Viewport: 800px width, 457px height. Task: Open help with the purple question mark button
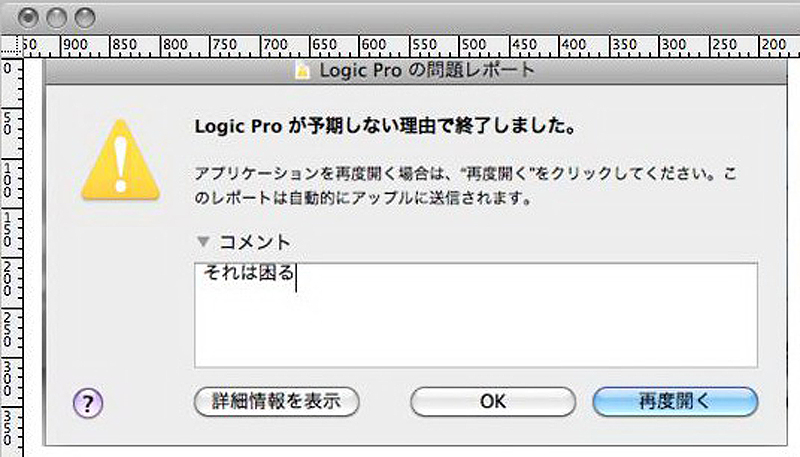pyautogui.click(x=88, y=403)
